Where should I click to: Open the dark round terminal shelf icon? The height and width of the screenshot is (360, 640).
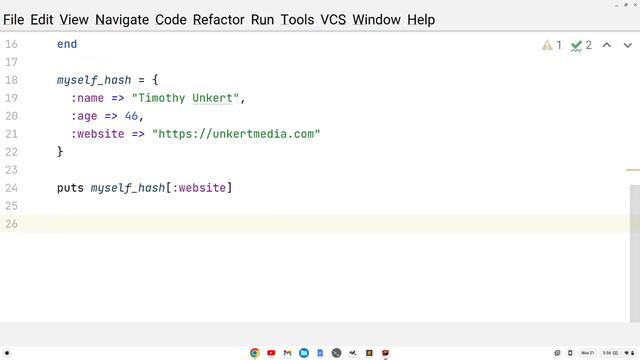click(336, 353)
